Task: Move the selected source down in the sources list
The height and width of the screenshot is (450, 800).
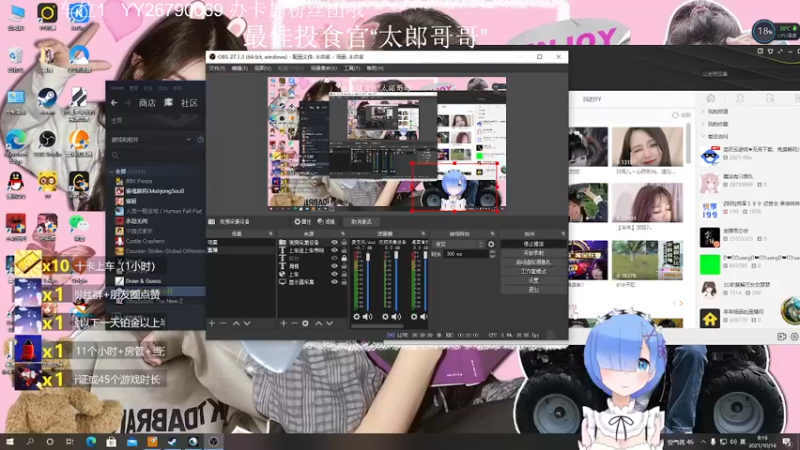Action: (330, 323)
